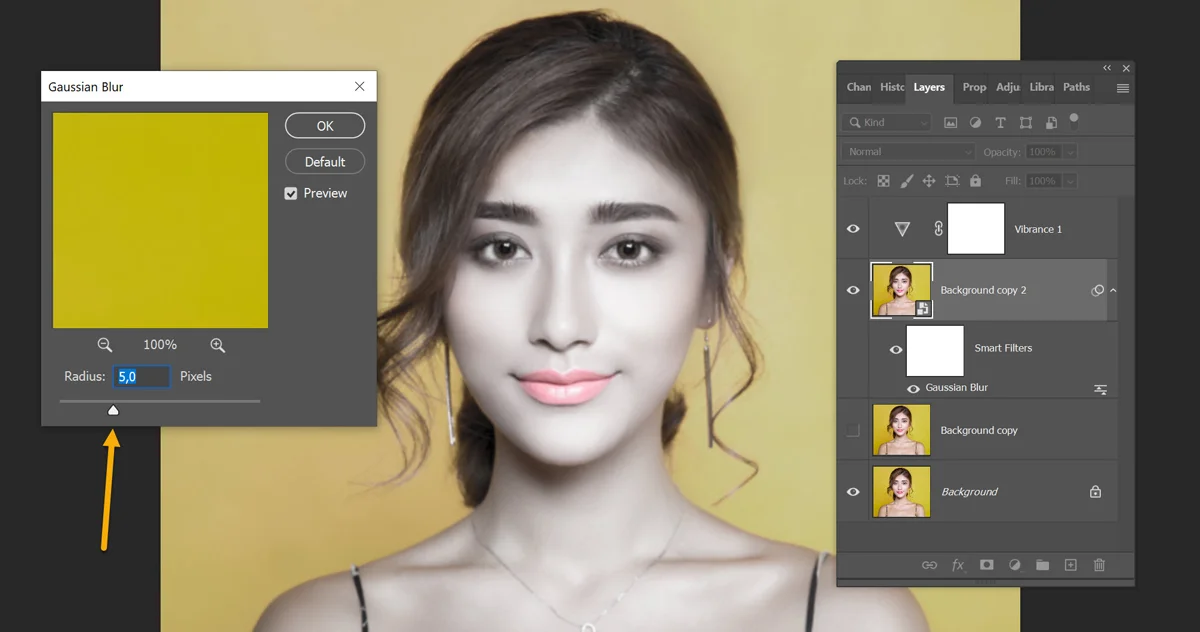Select the Layers tab

[929, 87]
